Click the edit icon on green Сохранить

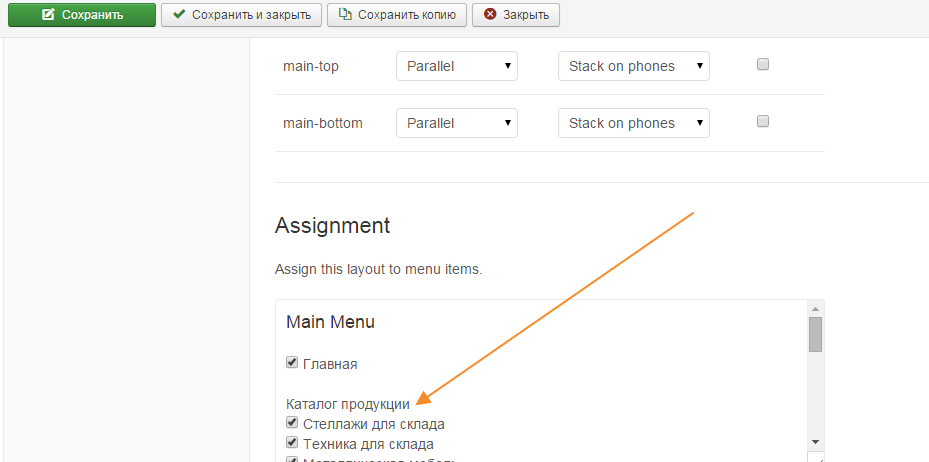[48, 15]
